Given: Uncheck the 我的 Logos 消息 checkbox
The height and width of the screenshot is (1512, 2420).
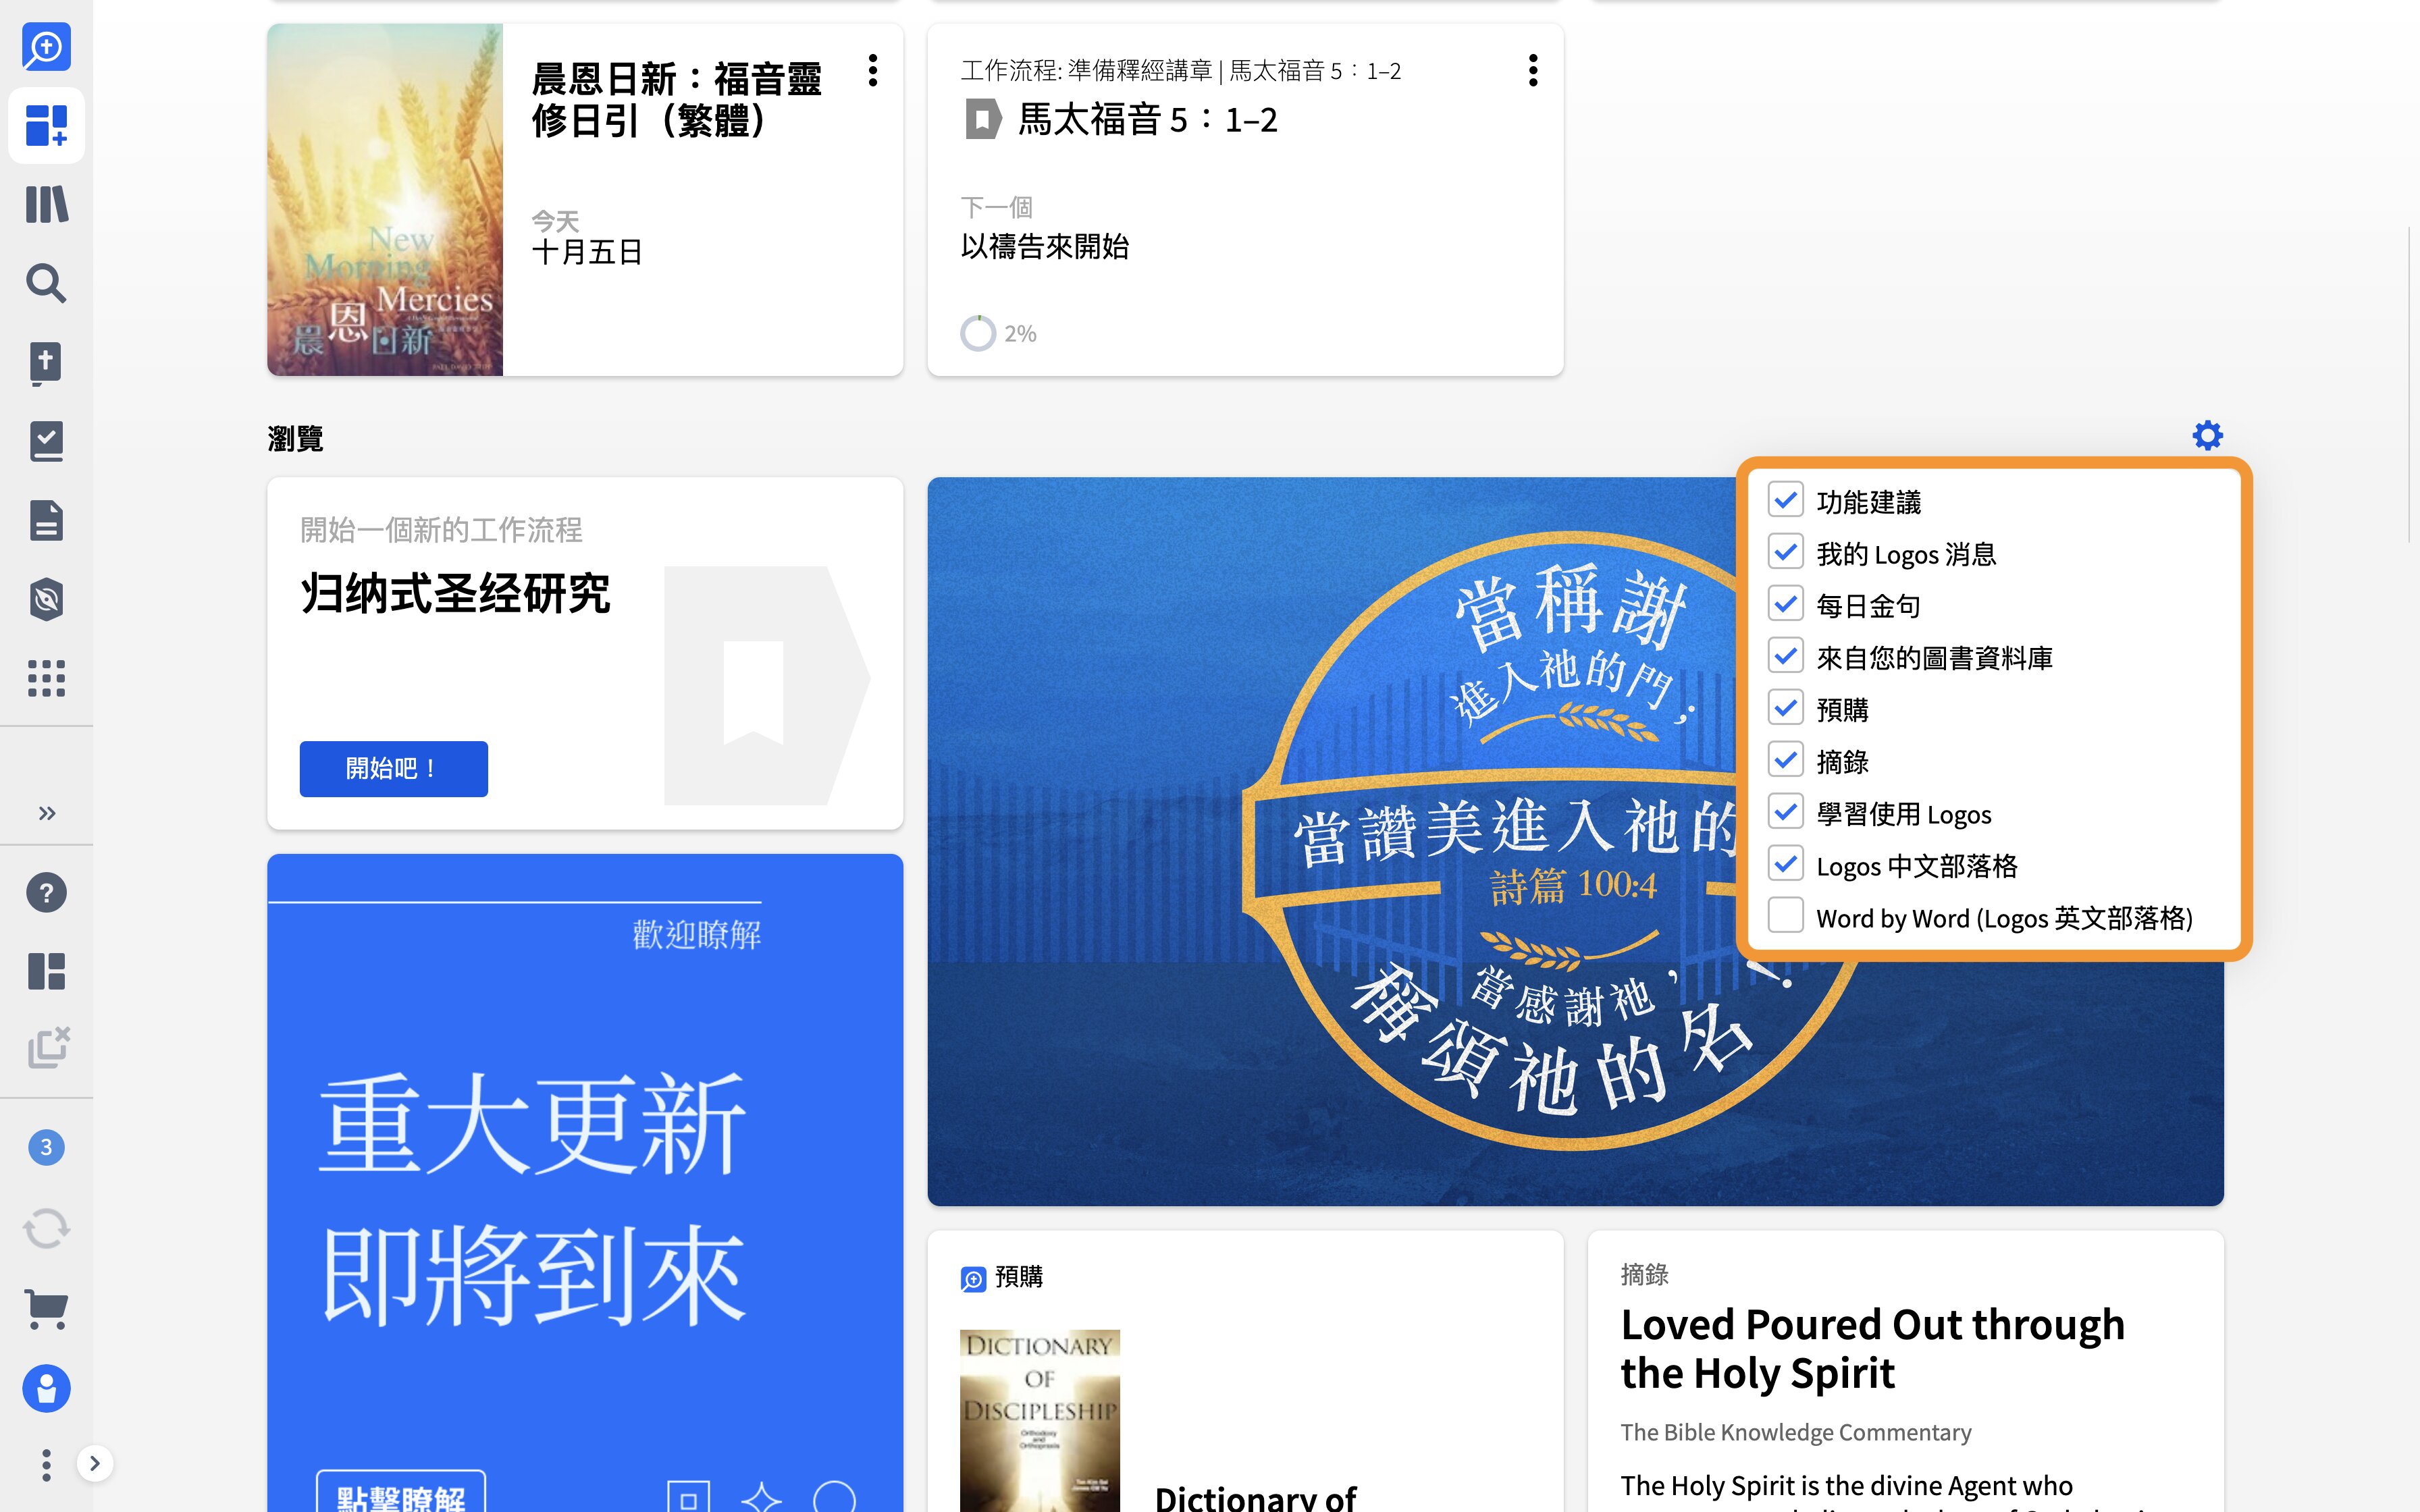Looking at the screenshot, I should 1785,552.
